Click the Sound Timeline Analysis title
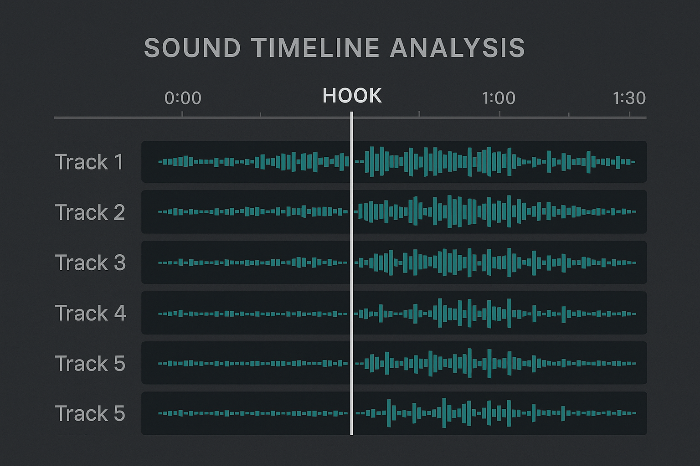 (334, 48)
